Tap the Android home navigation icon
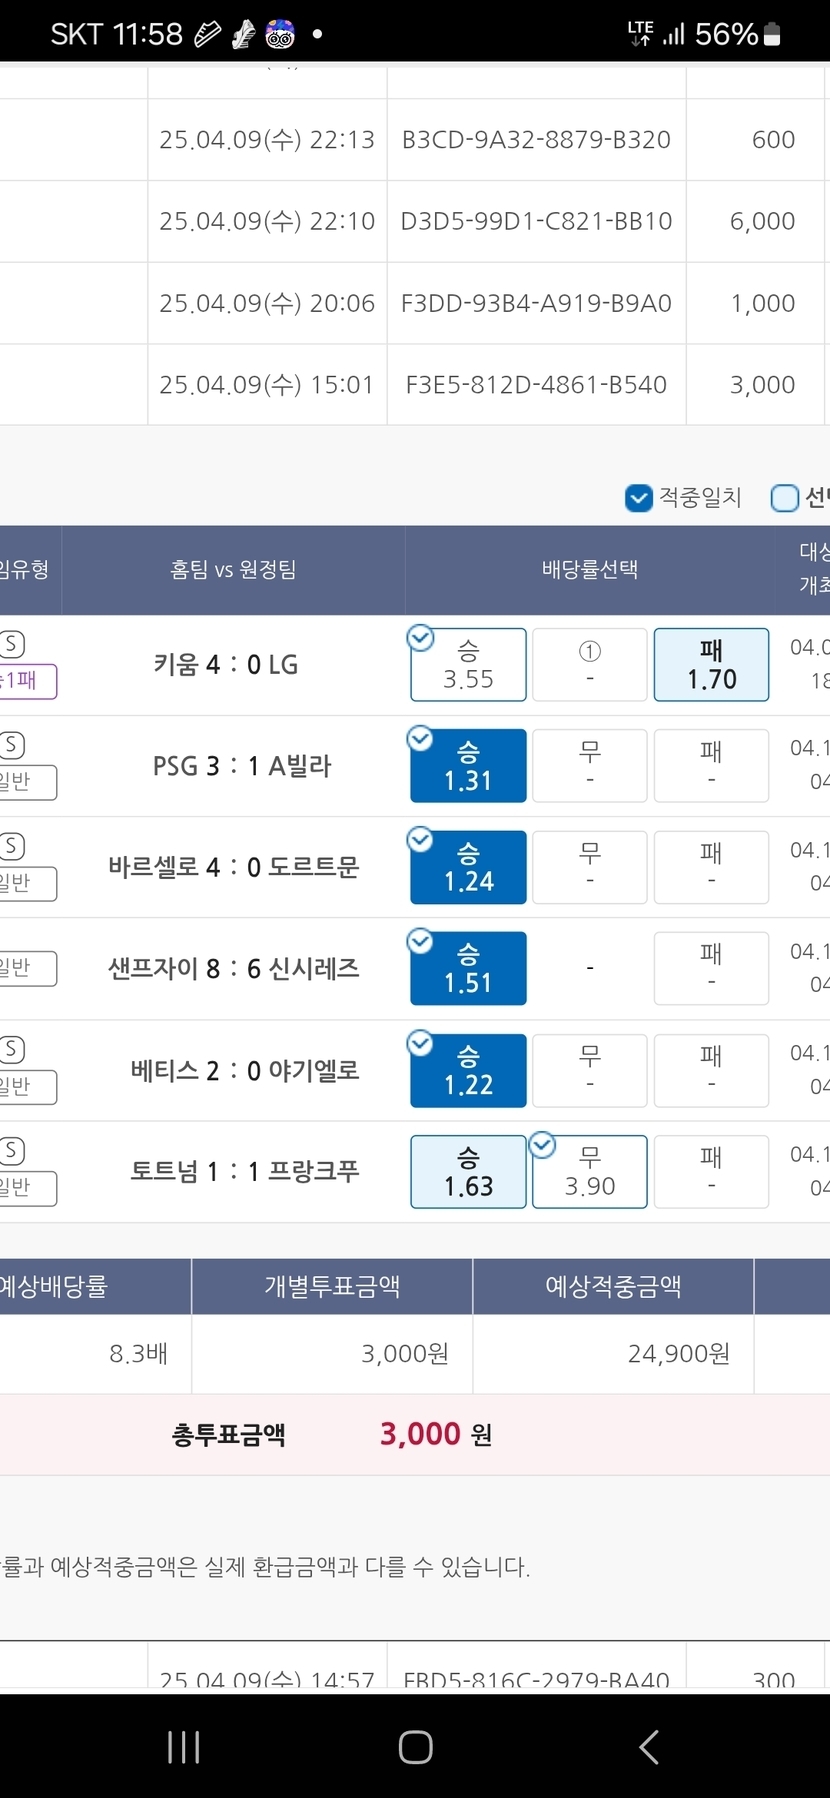This screenshot has width=830, height=1798. [415, 1747]
